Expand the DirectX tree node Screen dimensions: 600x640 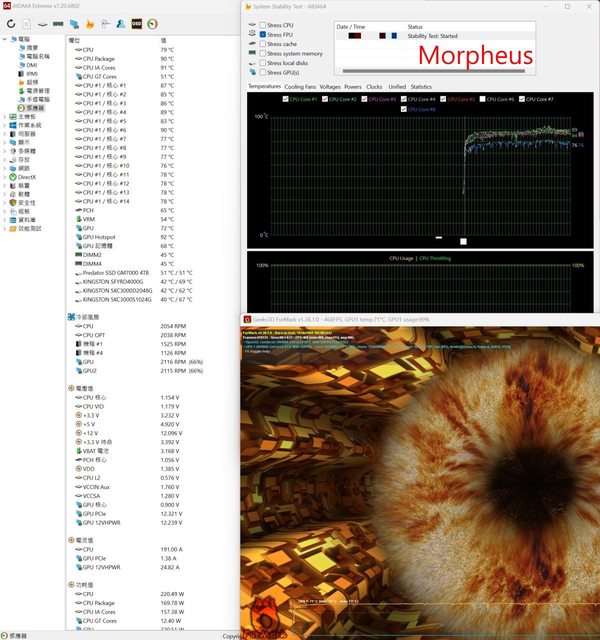[3, 177]
